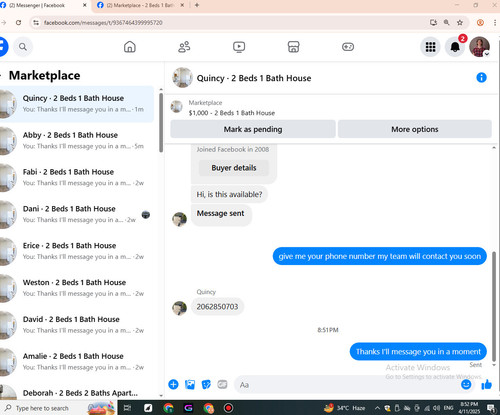Open the Facebook search magnifier
This screenshot has height=415, width=500.
(23, 47)
